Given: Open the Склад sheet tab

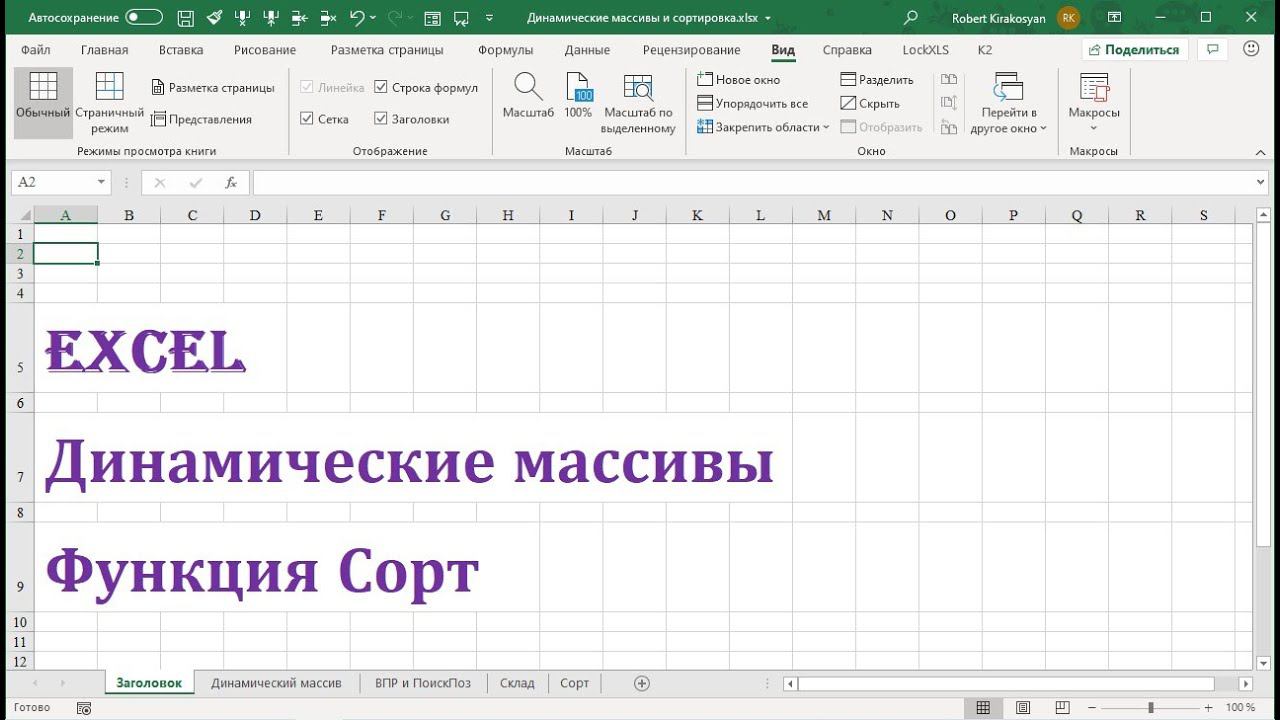Looking at the screenshot, I should (x=517, y=683).
